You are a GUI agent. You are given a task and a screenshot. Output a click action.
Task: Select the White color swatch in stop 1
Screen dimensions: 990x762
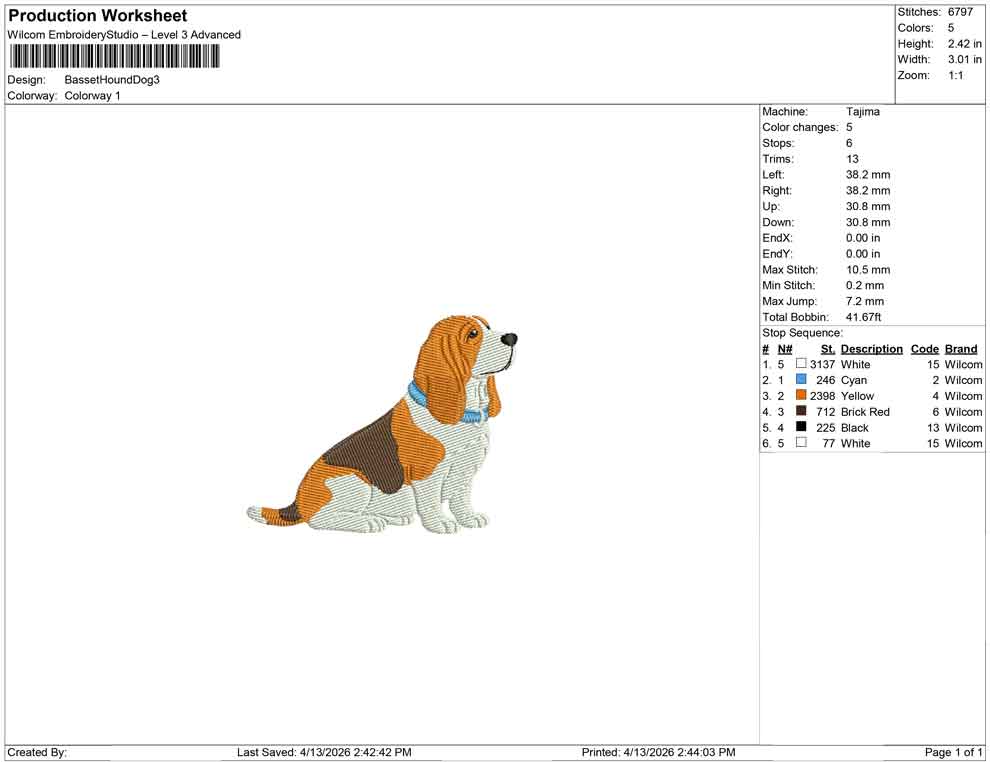[800, 364]
